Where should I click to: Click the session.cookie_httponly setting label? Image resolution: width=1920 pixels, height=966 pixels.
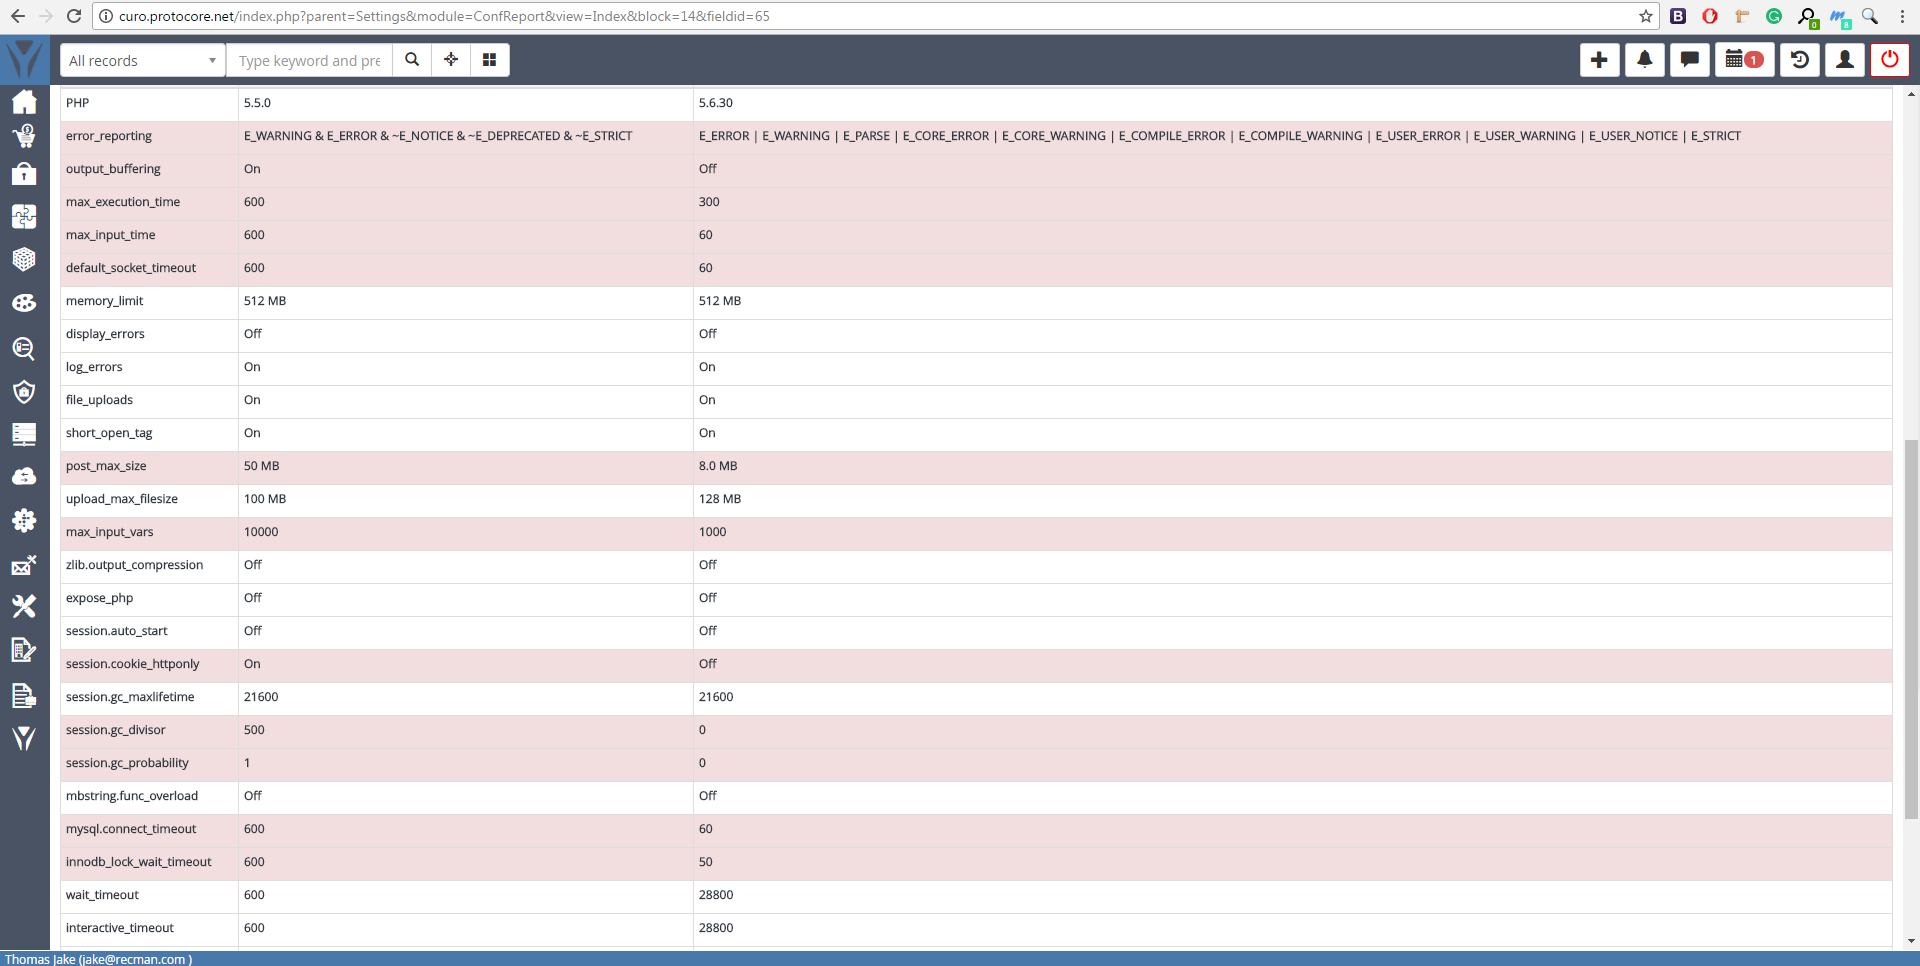132,664
